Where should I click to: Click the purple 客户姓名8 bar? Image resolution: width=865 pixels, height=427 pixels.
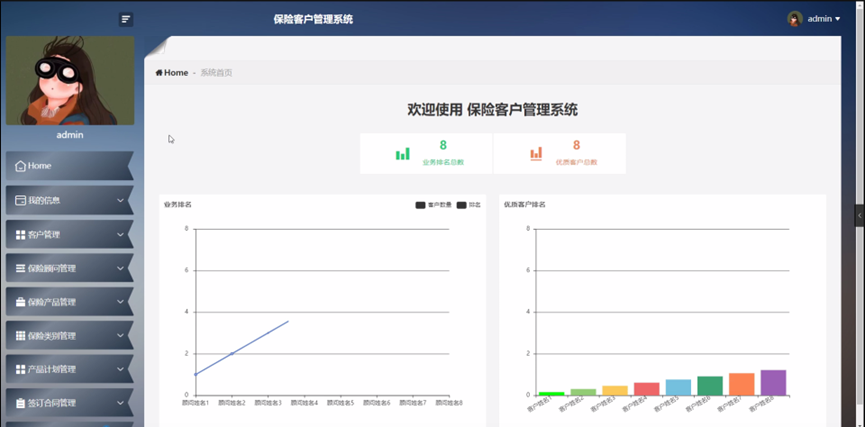point(773,383)
